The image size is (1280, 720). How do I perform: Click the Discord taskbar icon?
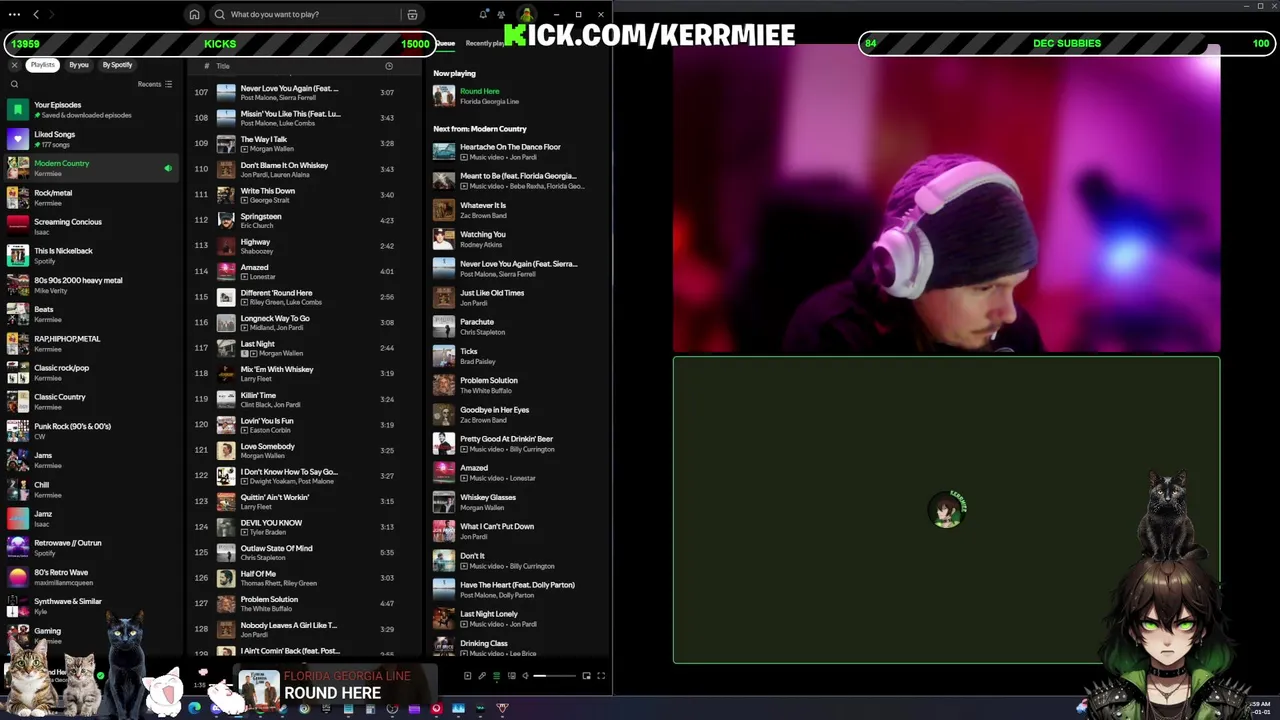point(215,708)
